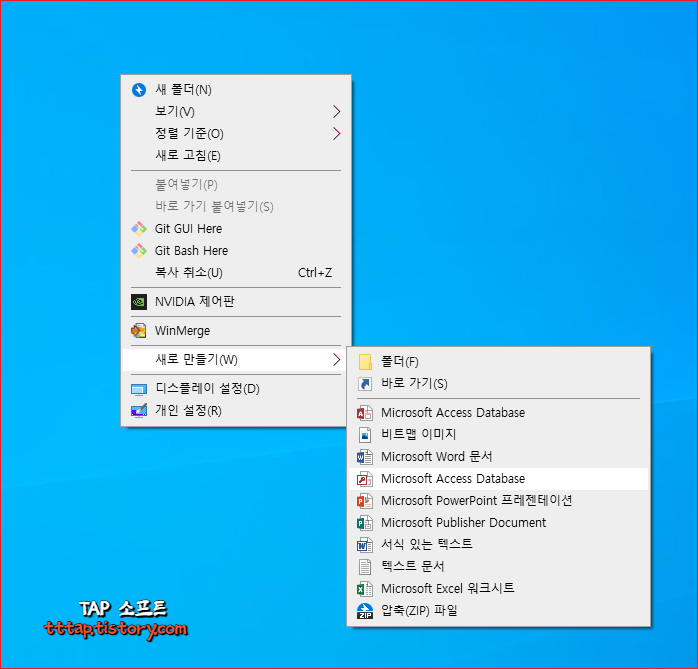The height and width of the screenshot is (669, 698).
Task: Click the yellow folder icon for 폴더(F)
Action: tap(365, 362)
